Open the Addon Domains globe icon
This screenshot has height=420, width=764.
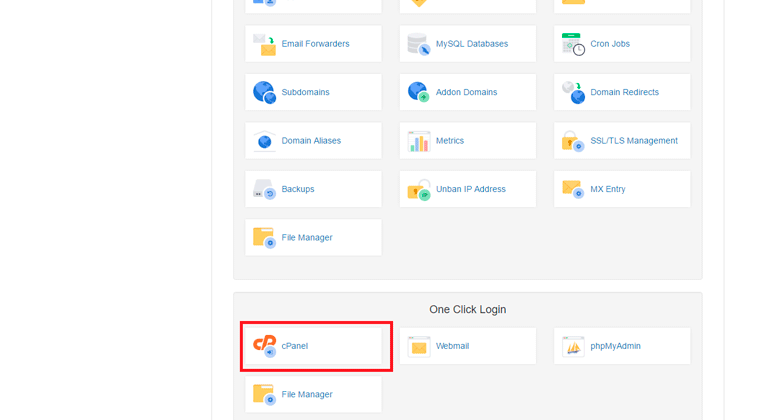(419, 92)
